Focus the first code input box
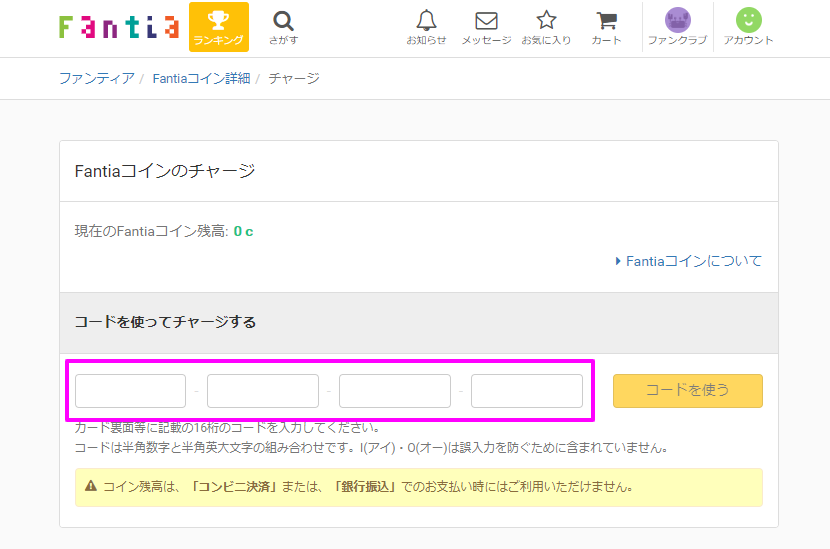830x549 pixels. point(131,391)
